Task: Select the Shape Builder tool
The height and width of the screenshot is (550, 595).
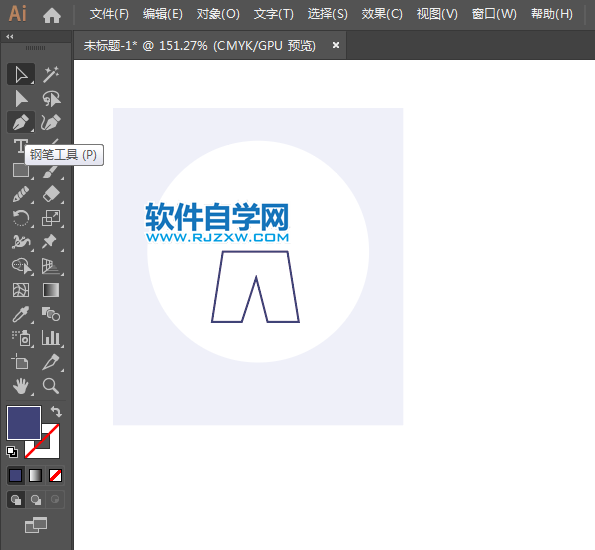Action: tap(21, 266)
